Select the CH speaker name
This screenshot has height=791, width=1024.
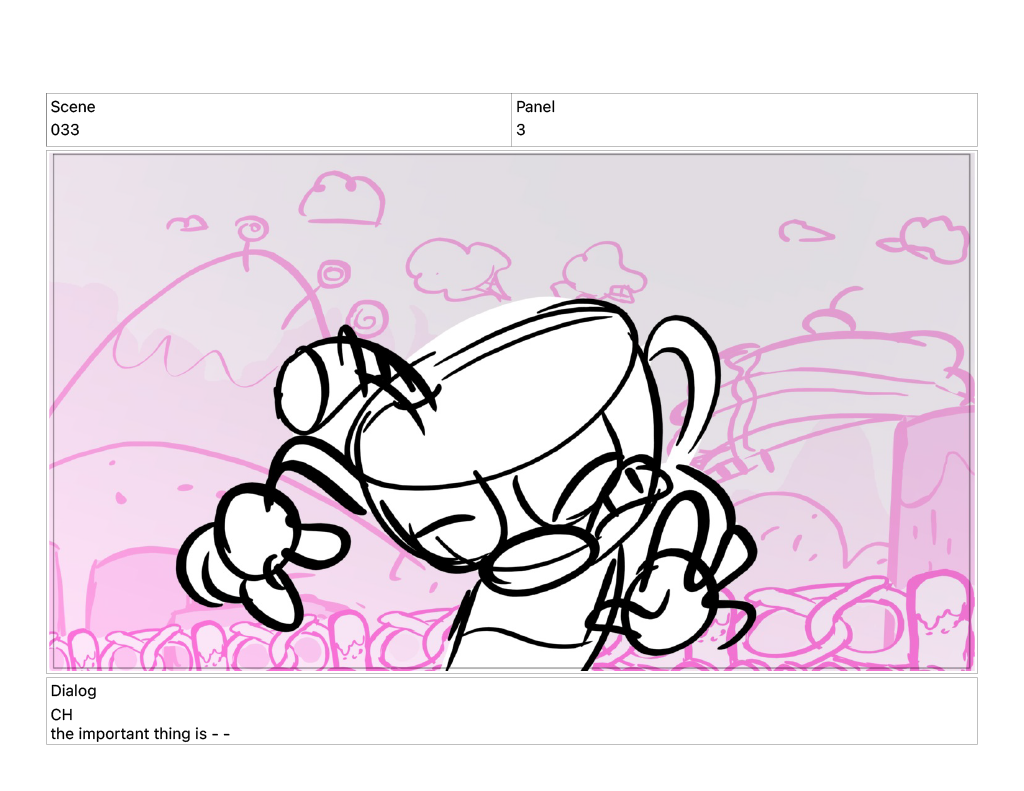[62, 715]
